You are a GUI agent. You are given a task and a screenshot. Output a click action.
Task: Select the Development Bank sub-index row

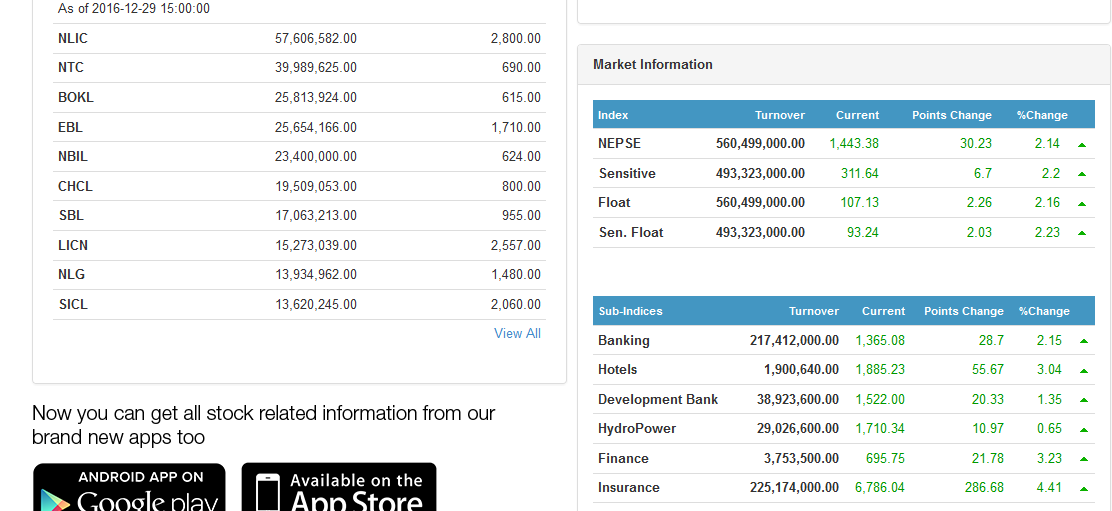pos(657,399)
